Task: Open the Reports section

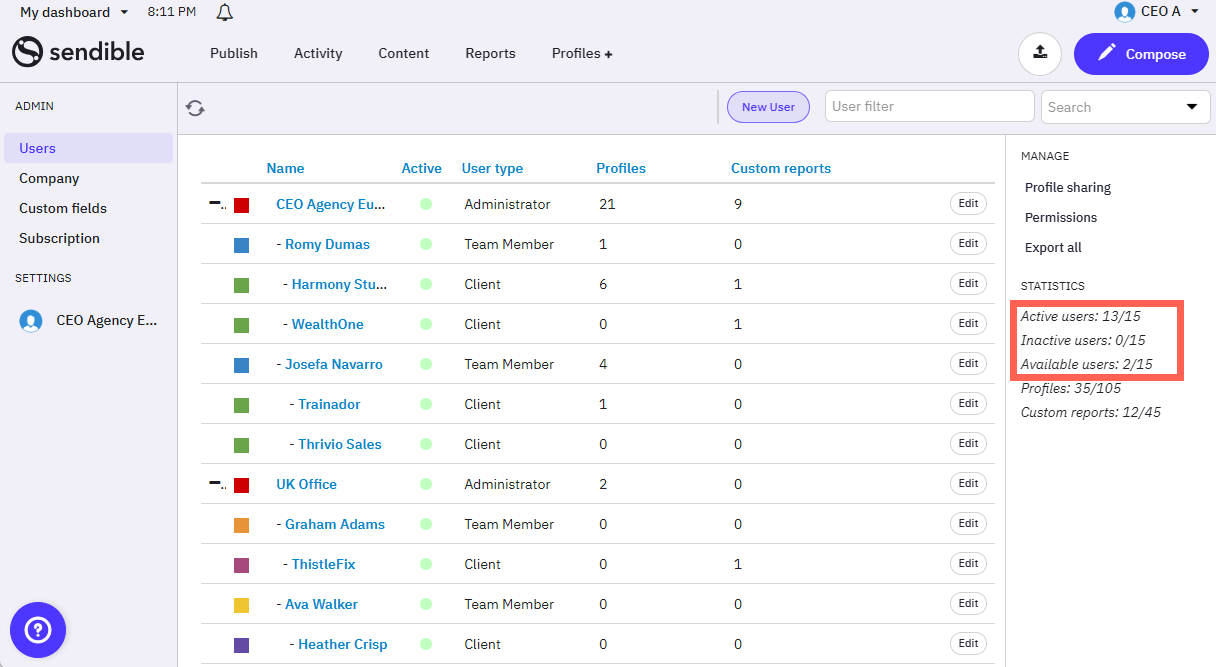Action: [490, 53]
